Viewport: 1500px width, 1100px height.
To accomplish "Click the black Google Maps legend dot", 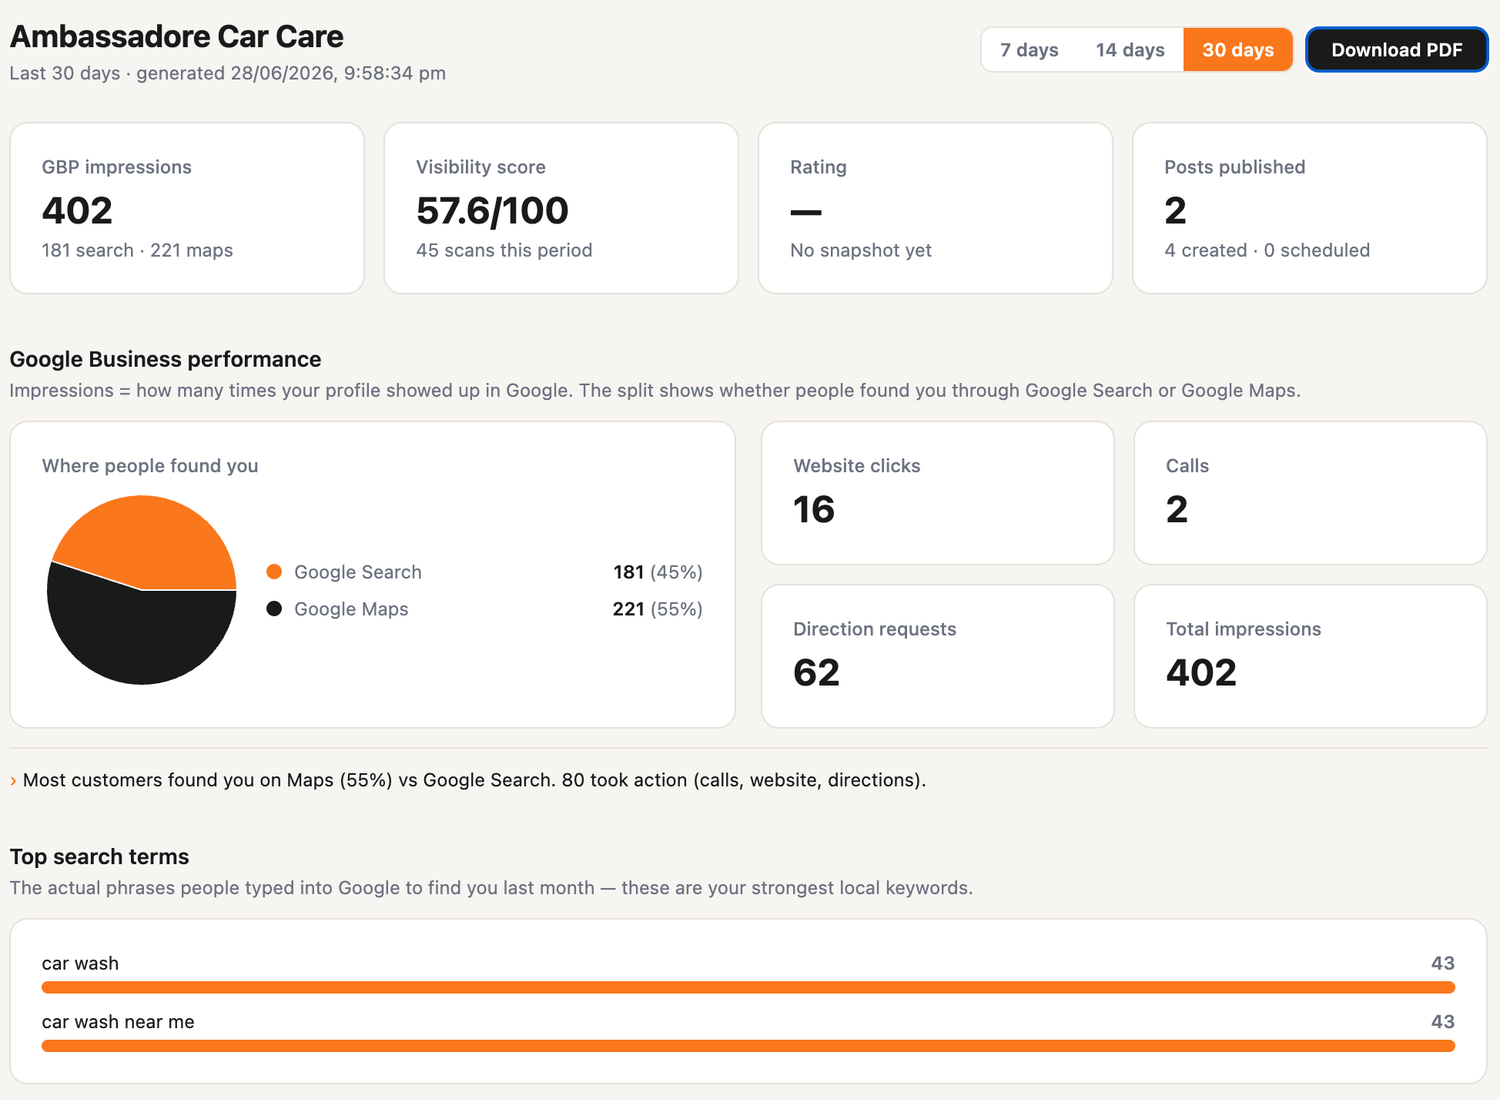I will (274, 609).
